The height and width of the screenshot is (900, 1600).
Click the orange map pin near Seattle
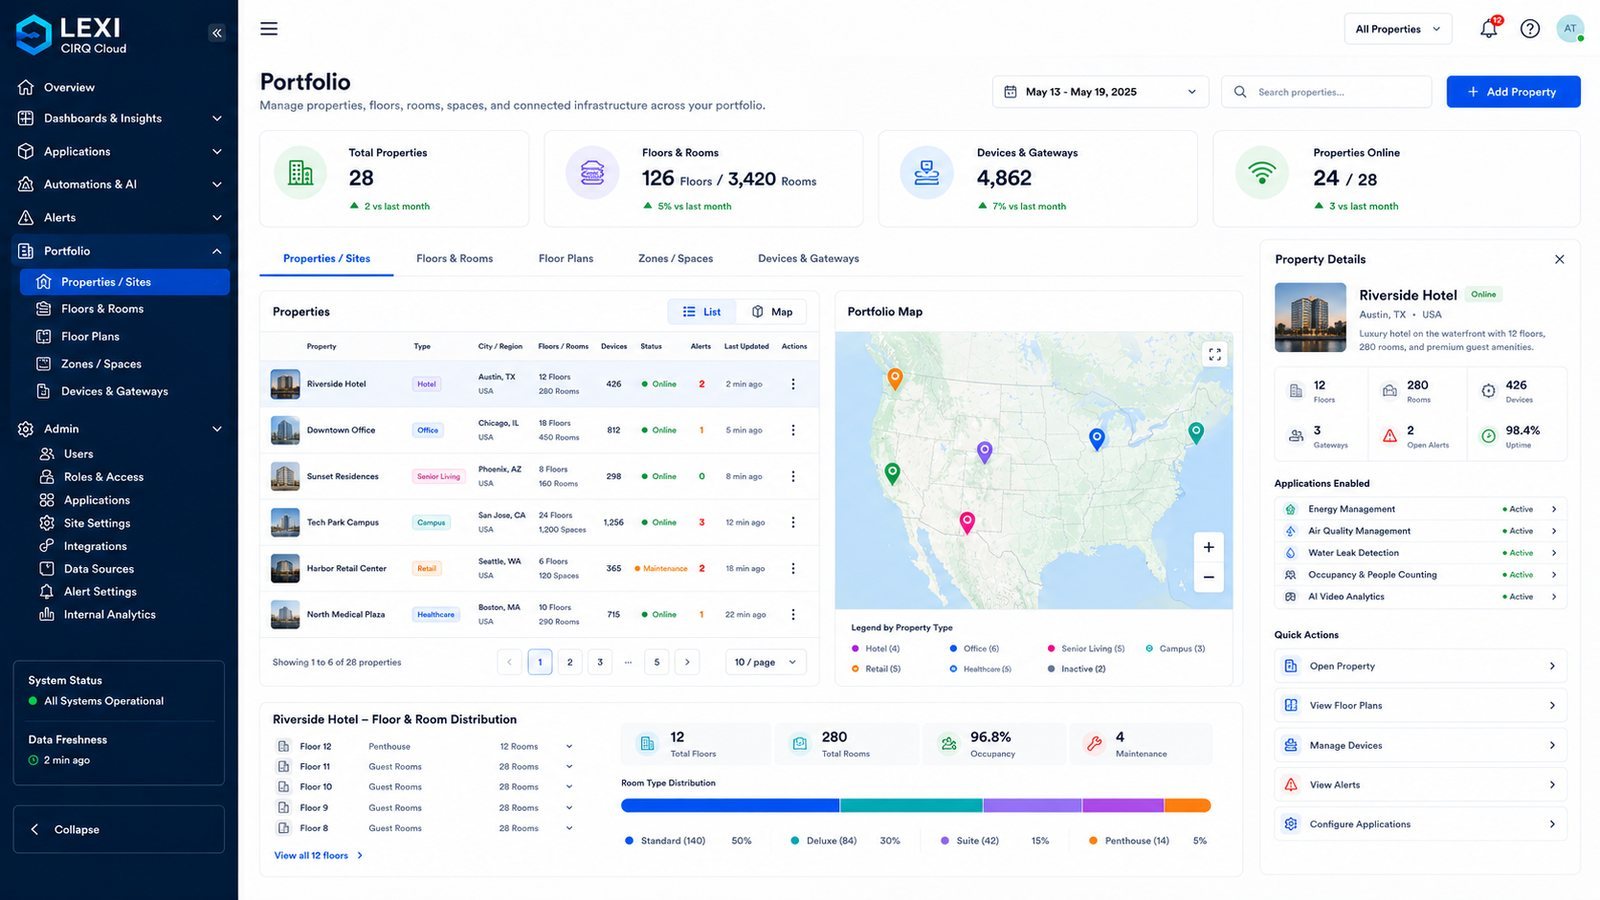(x=895, y=378)
